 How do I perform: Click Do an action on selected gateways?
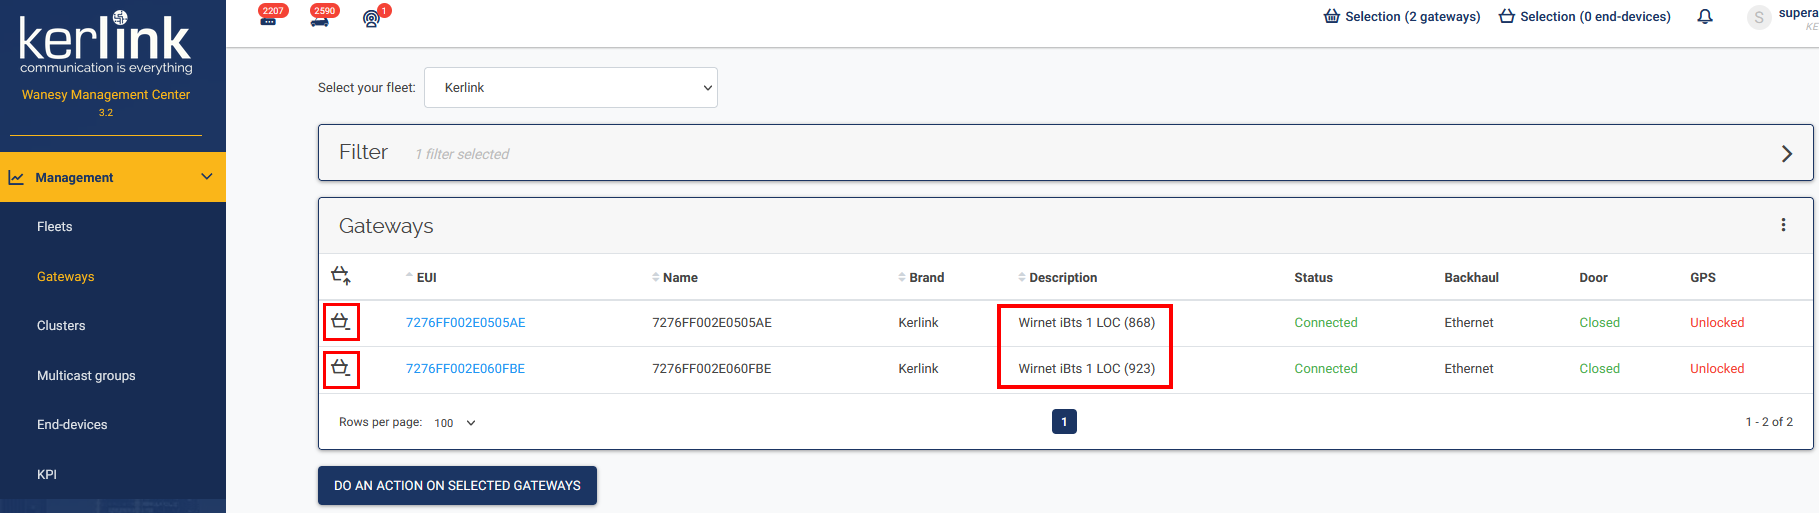coord(457,485)
